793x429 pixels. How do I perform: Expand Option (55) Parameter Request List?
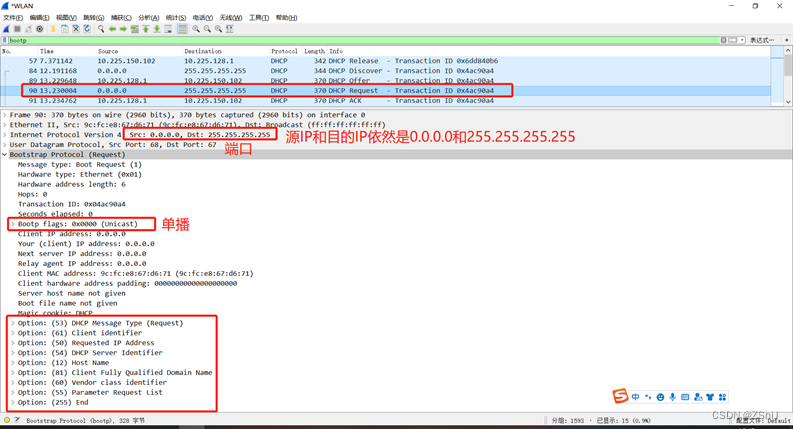(13, 392)
